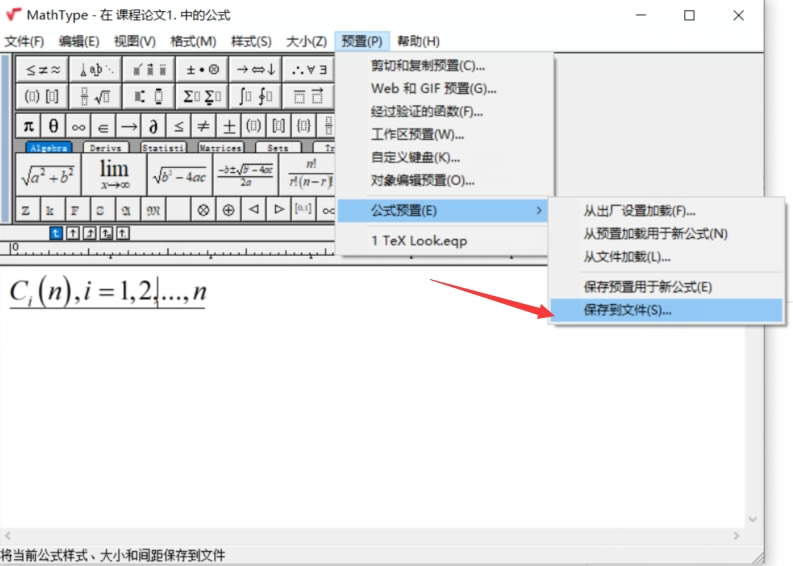The image size is (793, 566).
Task: Open the 视图(V) menu
Action: tap(135, 41)
